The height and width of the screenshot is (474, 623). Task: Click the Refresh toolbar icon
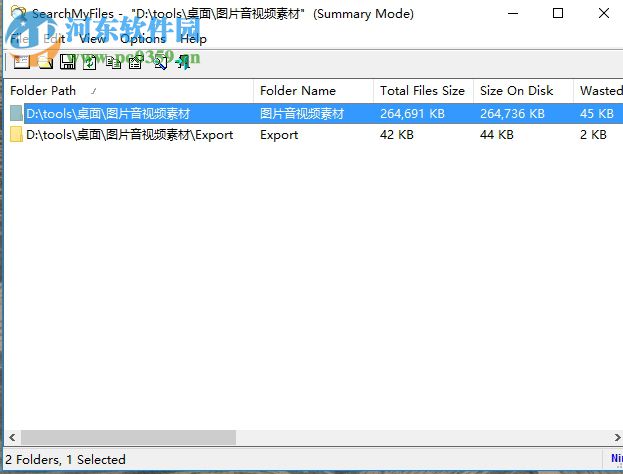click(90, 62)
